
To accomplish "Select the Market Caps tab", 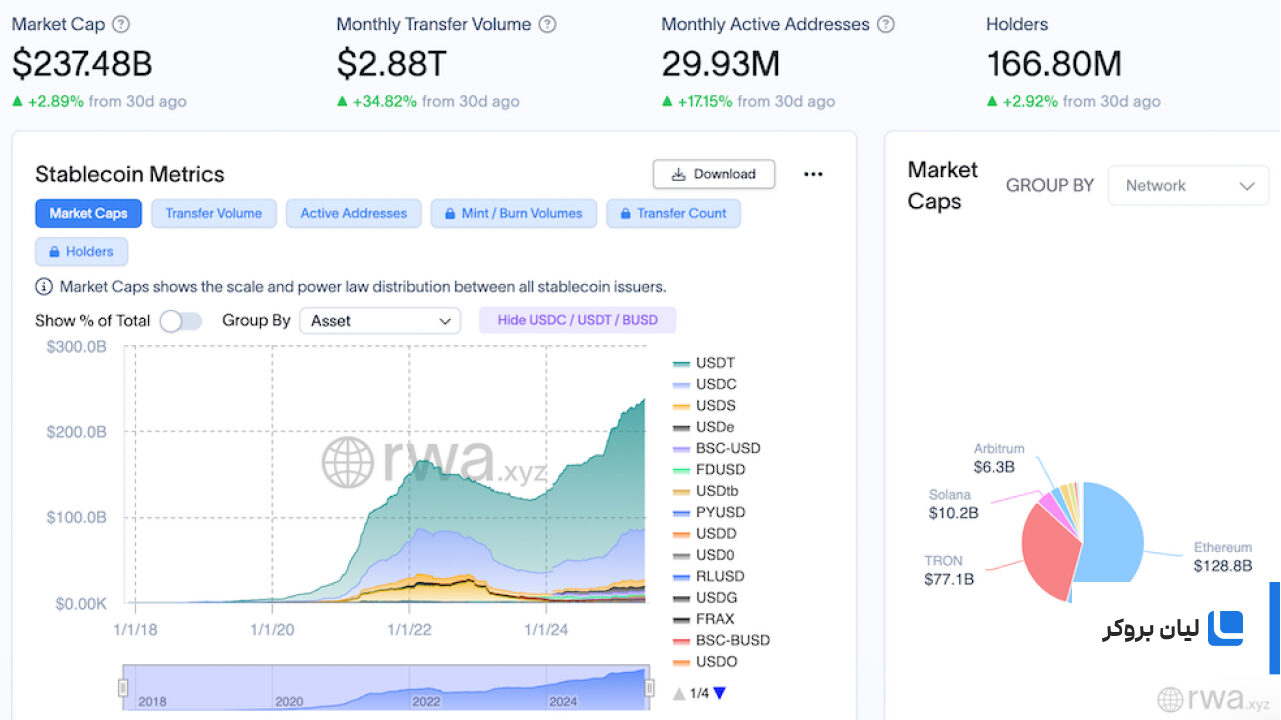I will coord(89,213).
